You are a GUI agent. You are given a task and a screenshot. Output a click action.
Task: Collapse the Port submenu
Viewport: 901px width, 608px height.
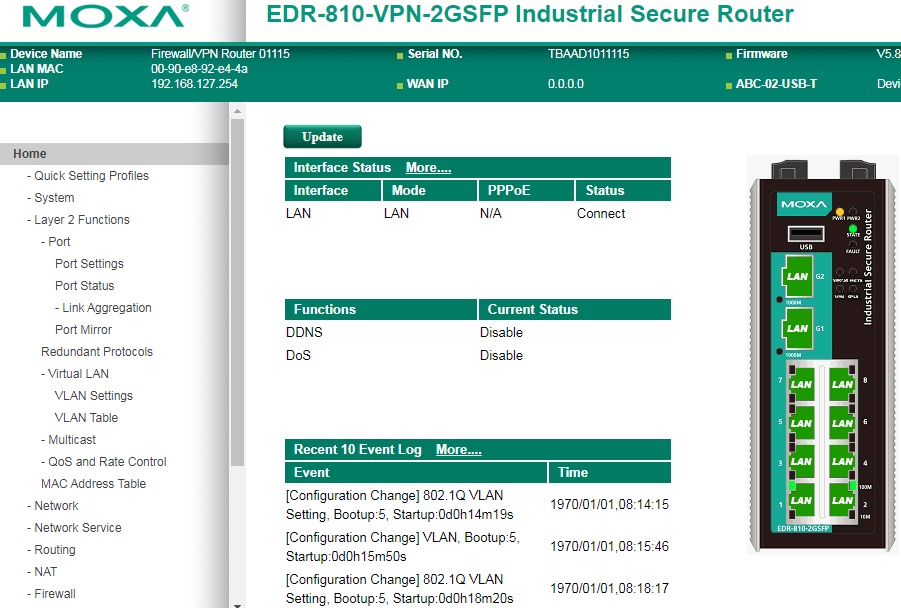point(59,241)
